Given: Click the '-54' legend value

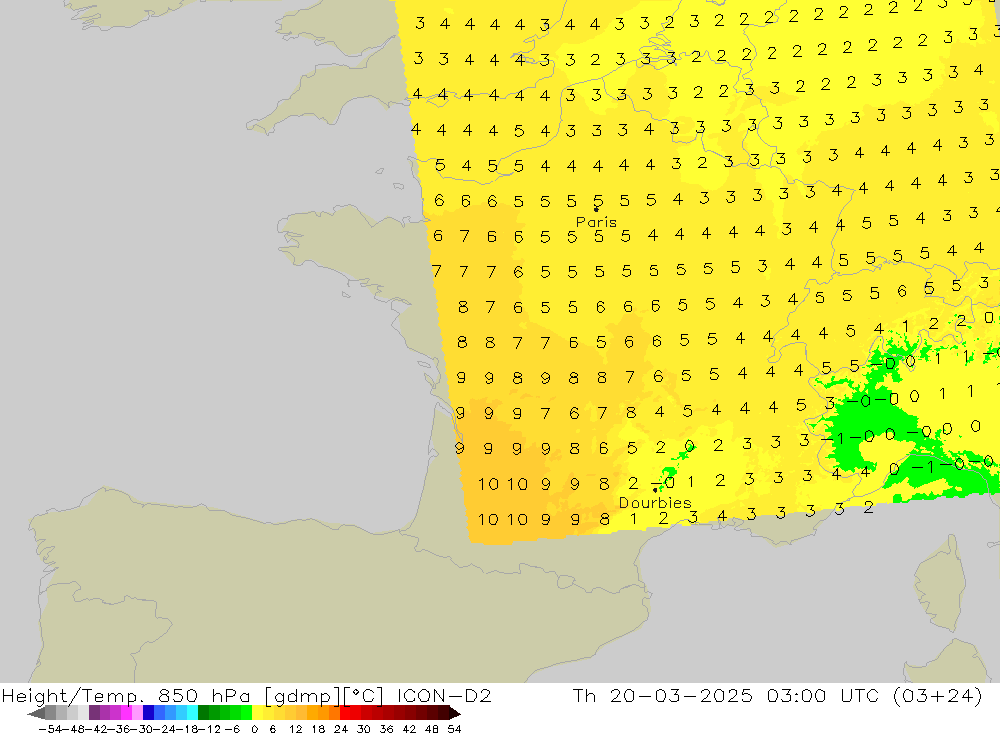Looking at the screenshot, I should tap(50, 729).
